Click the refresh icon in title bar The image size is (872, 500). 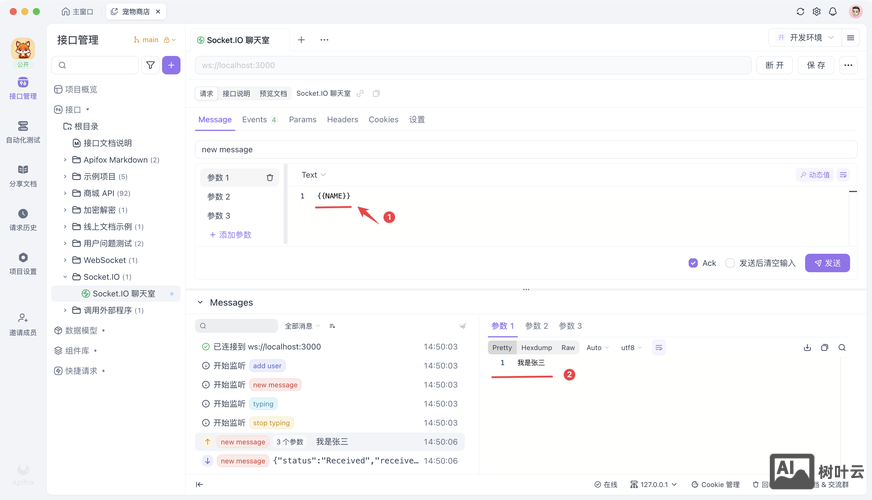[800, 11]
